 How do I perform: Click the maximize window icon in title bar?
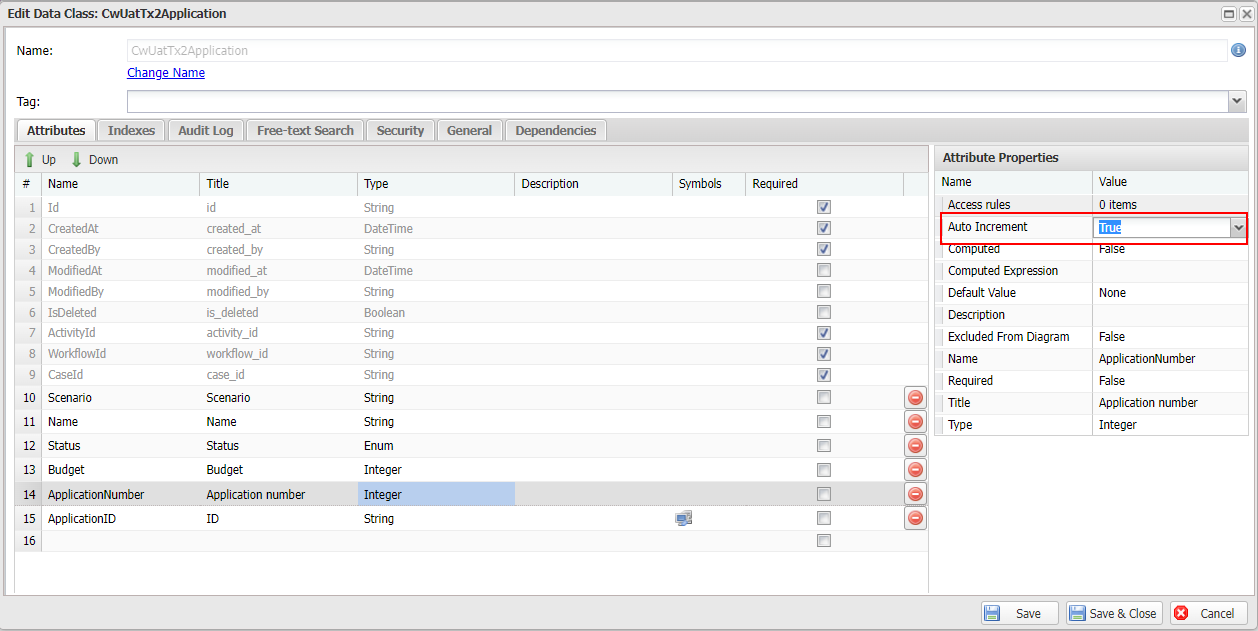(x=1228, y=14)
